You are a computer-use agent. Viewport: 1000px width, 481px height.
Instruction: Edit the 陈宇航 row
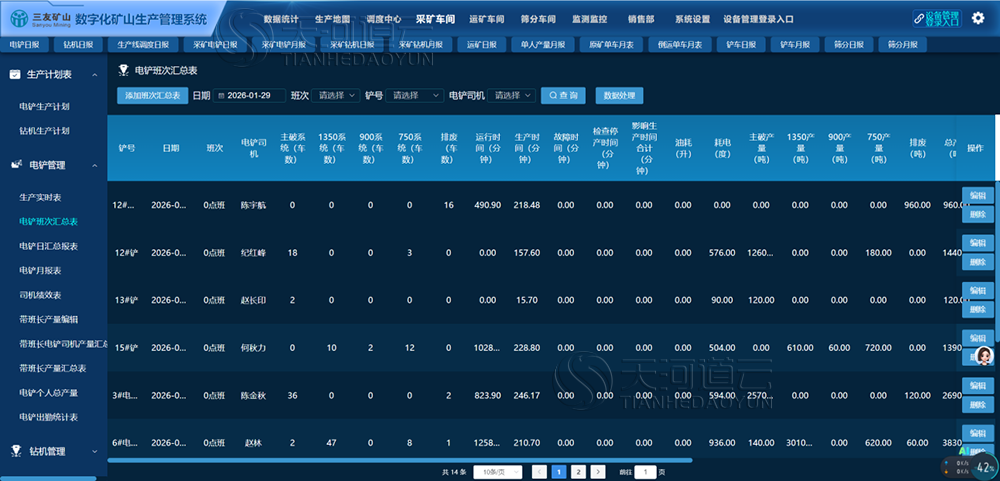point(977,195)
